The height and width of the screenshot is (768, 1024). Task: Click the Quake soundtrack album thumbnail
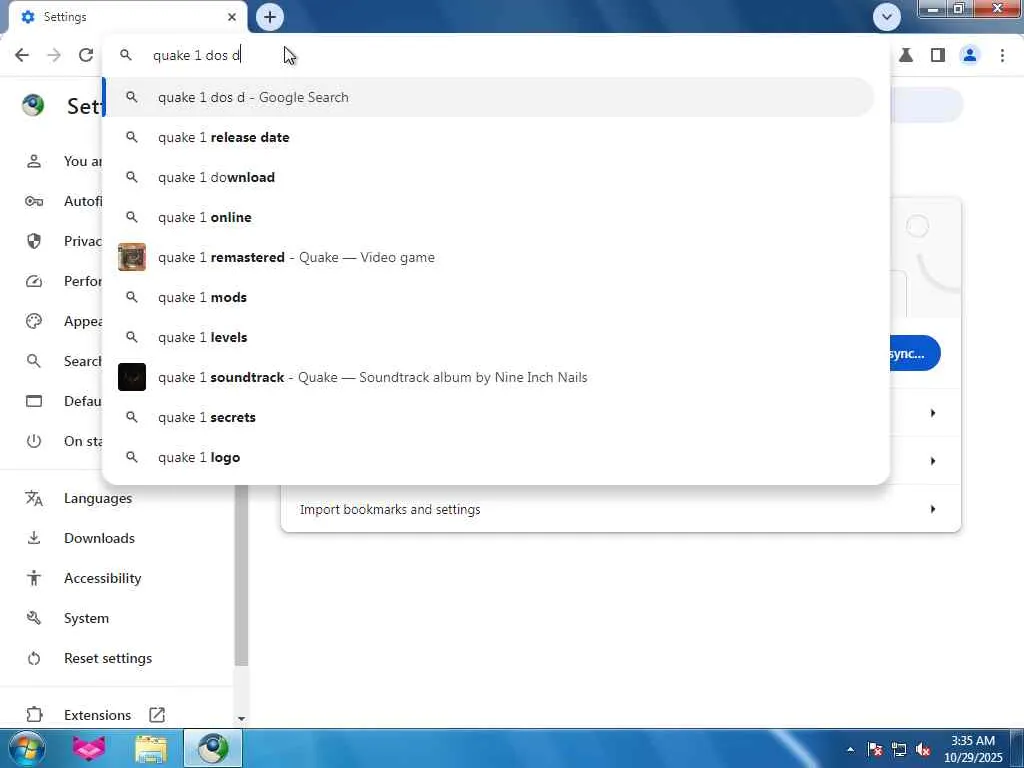coord(132,377)
